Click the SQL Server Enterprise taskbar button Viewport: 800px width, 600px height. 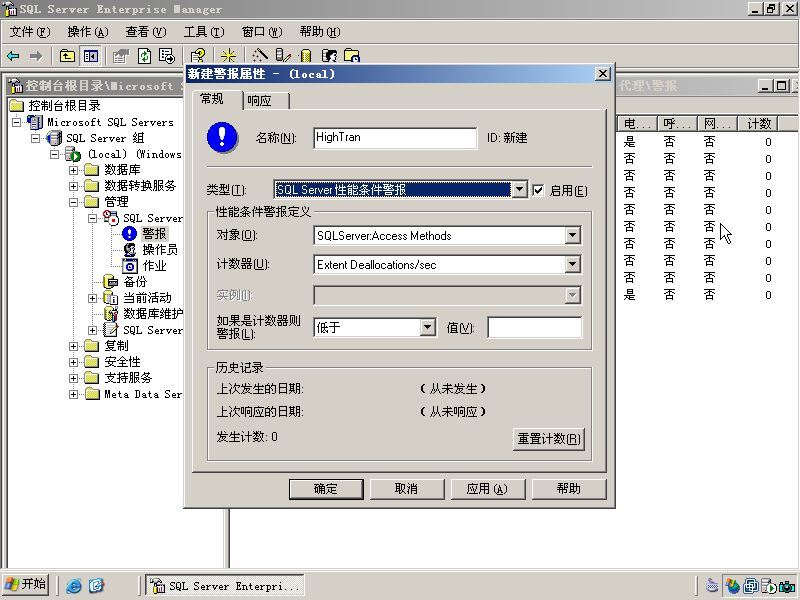tap(225, 586)
